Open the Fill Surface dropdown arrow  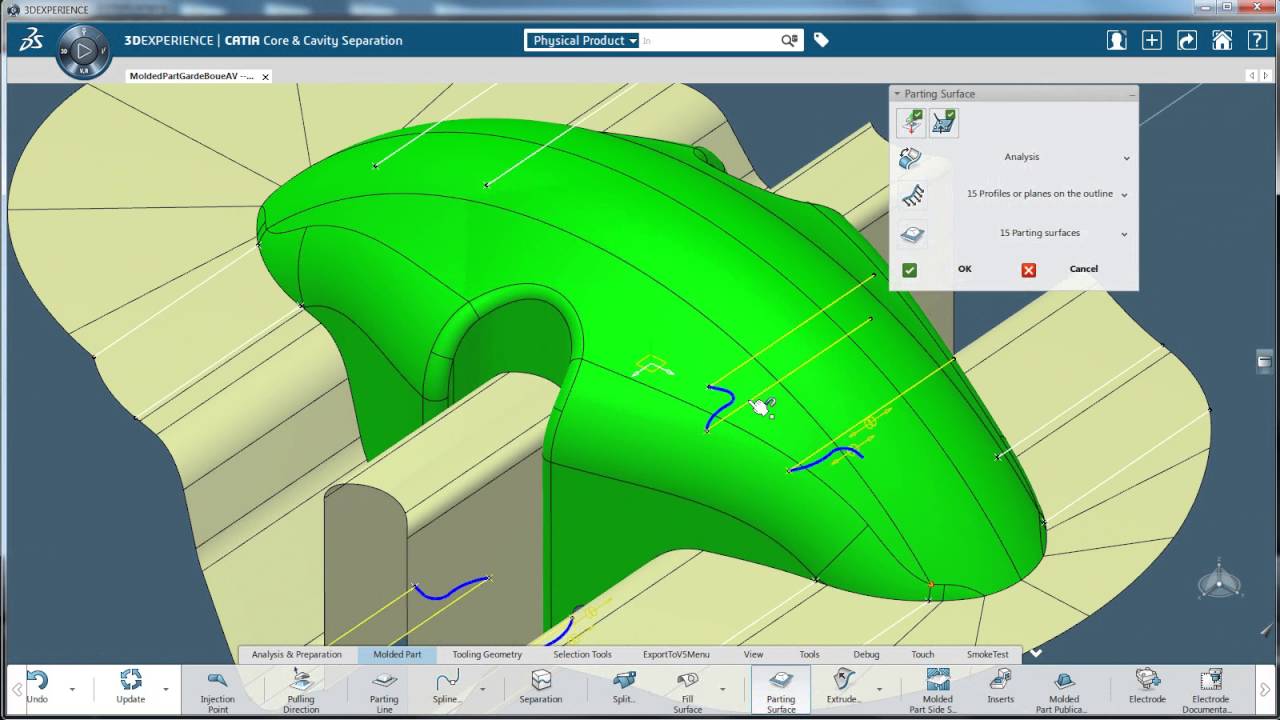coord(722,689)
